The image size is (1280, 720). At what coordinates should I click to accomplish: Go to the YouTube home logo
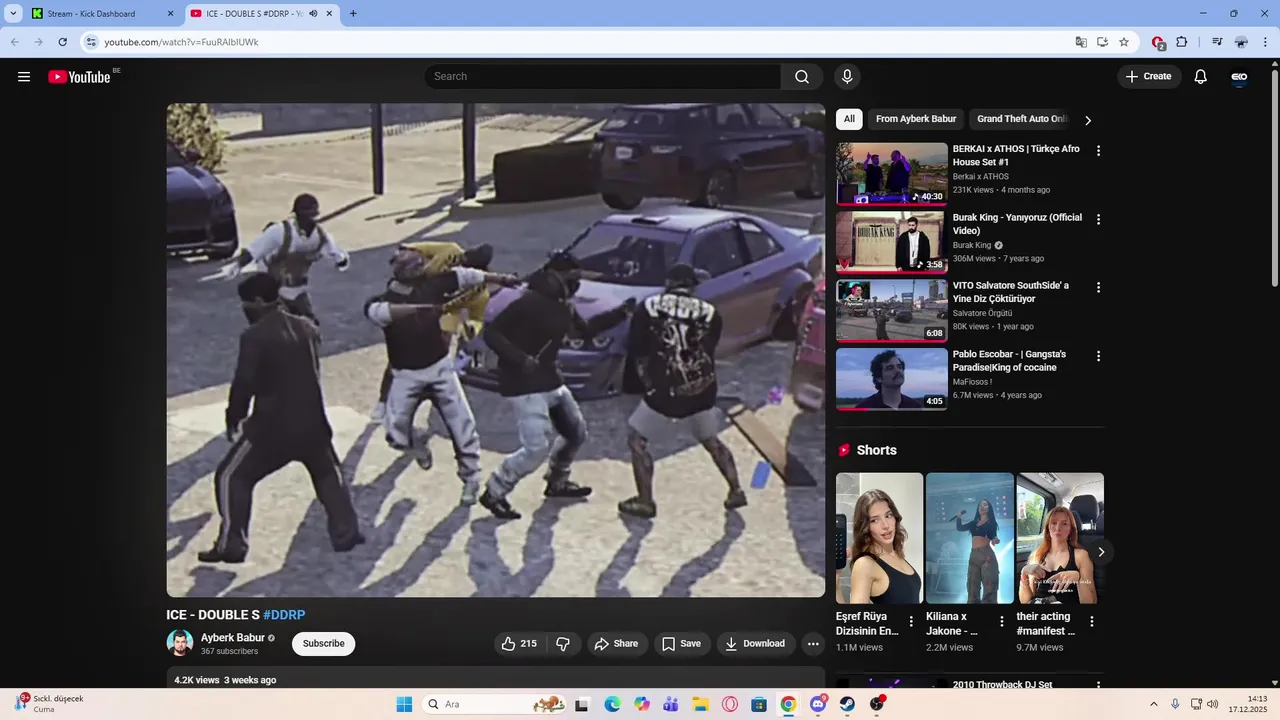coord(79,77)
